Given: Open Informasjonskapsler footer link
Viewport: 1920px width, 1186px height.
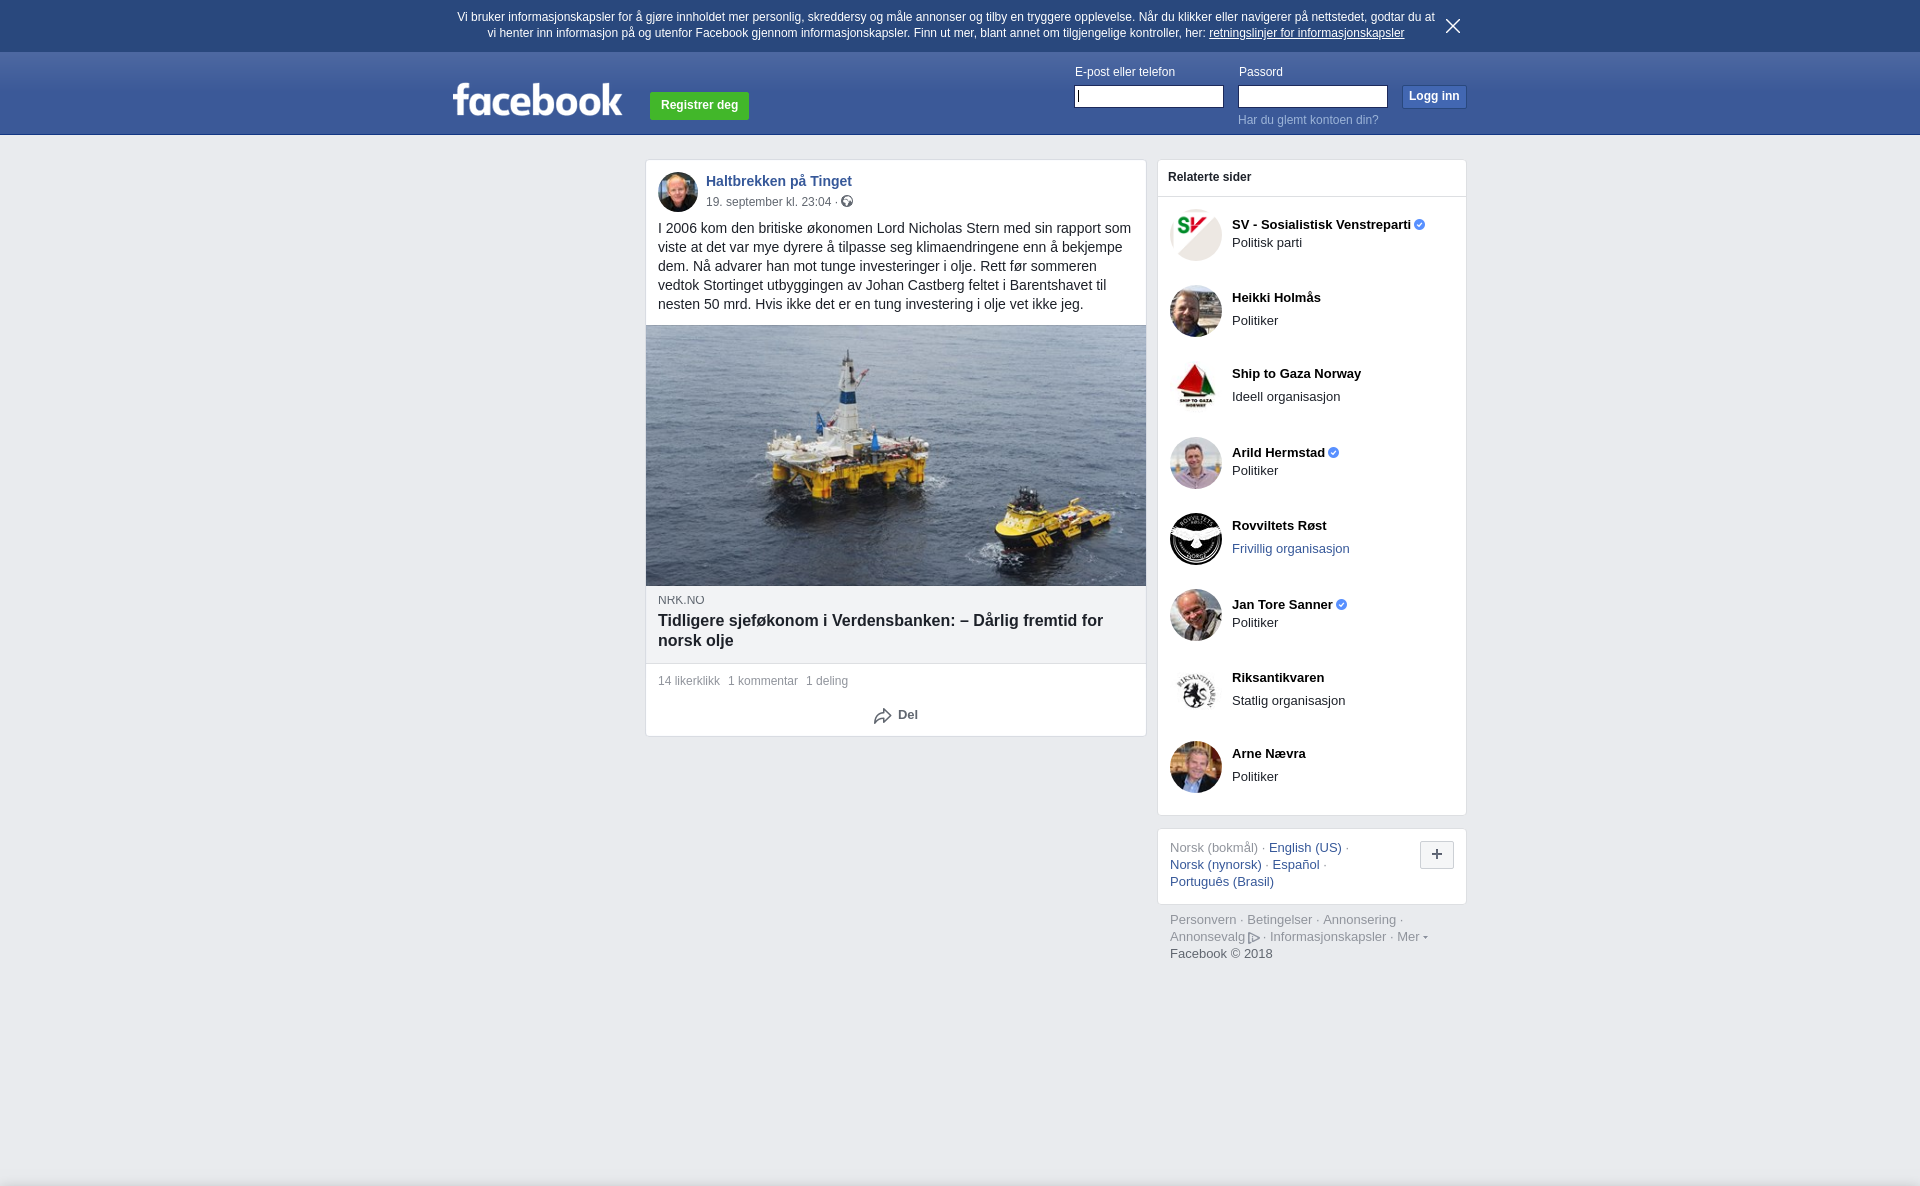Looking at the screenshot, I should [1328, 937].
